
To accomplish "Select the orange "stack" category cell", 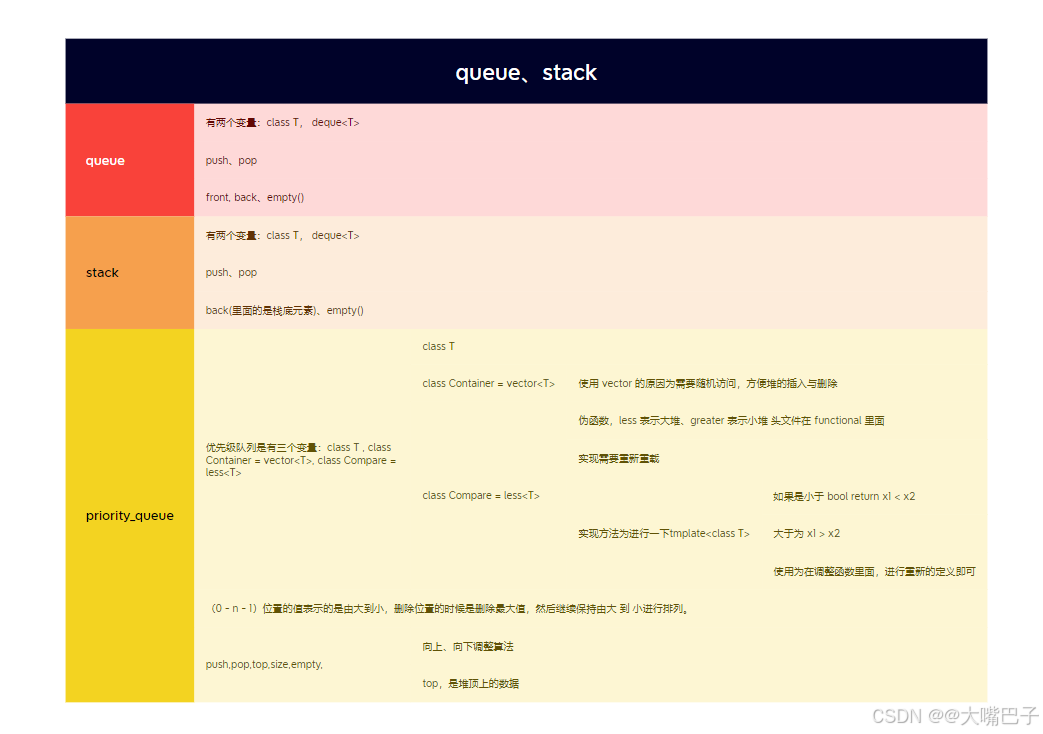I will 130,272.
